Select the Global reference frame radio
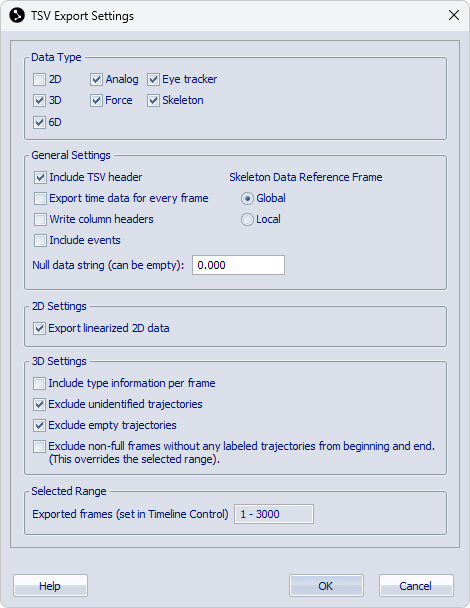Viewport: 470px width, 608px height. click(x=247, y=199)
